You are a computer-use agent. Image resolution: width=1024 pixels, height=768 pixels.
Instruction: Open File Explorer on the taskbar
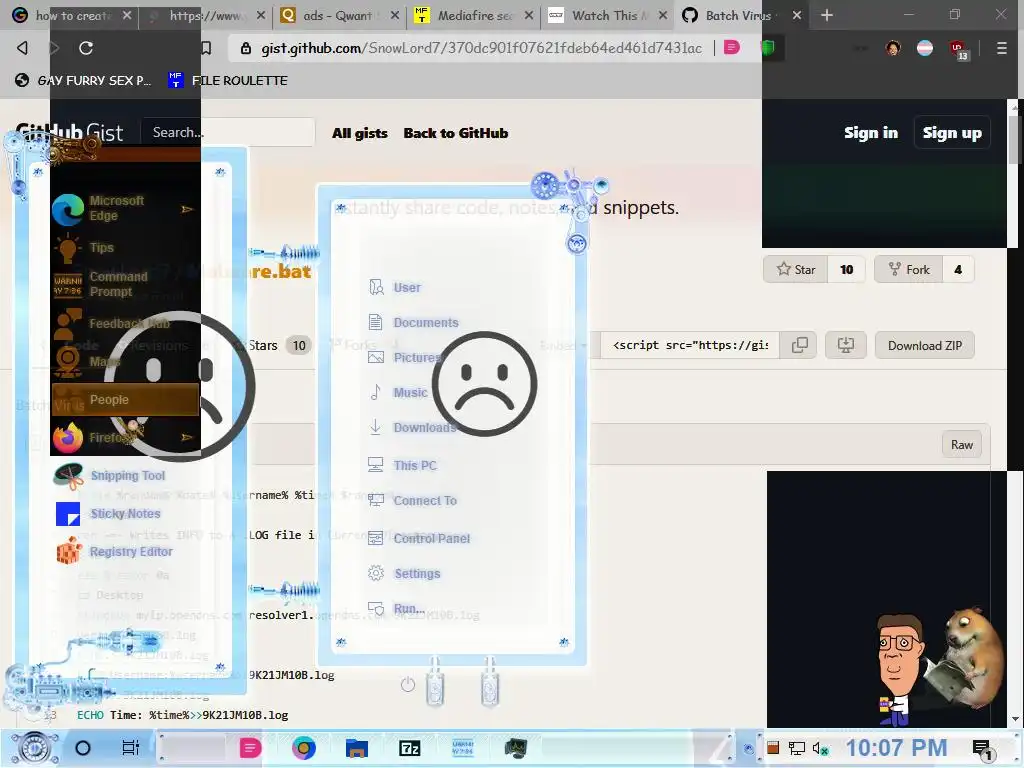click(x=357, y=748)
